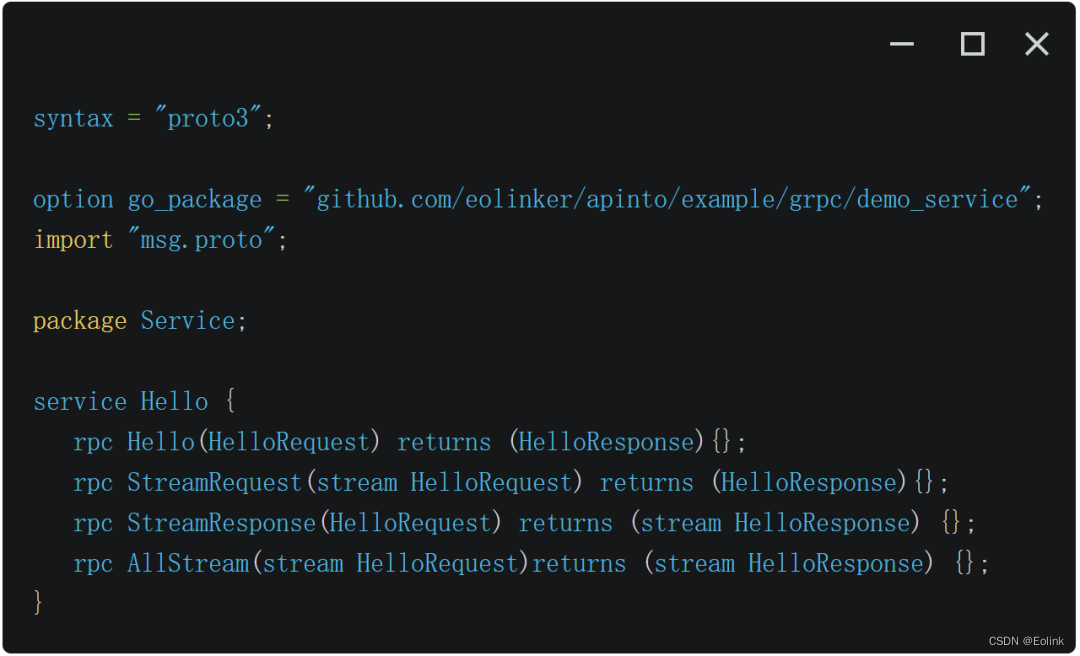This screenshot has width=1080, height=656.
Task: Place cursor on go_package option name
Action: [x=195, y=201]
